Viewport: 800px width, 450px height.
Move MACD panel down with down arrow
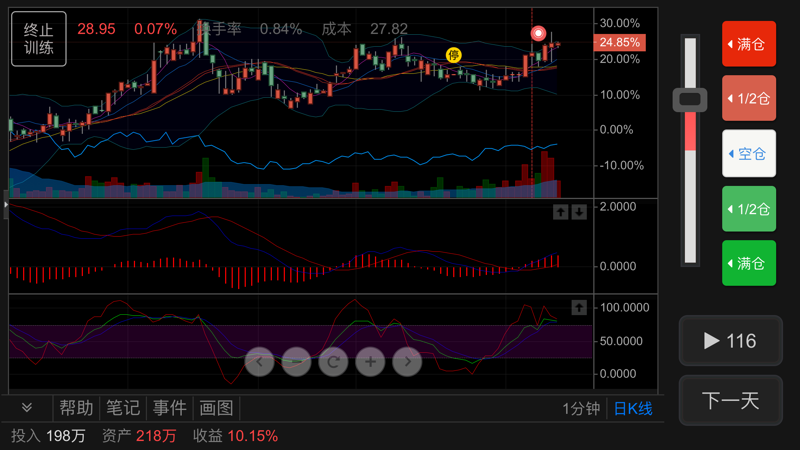click(579, 212)
